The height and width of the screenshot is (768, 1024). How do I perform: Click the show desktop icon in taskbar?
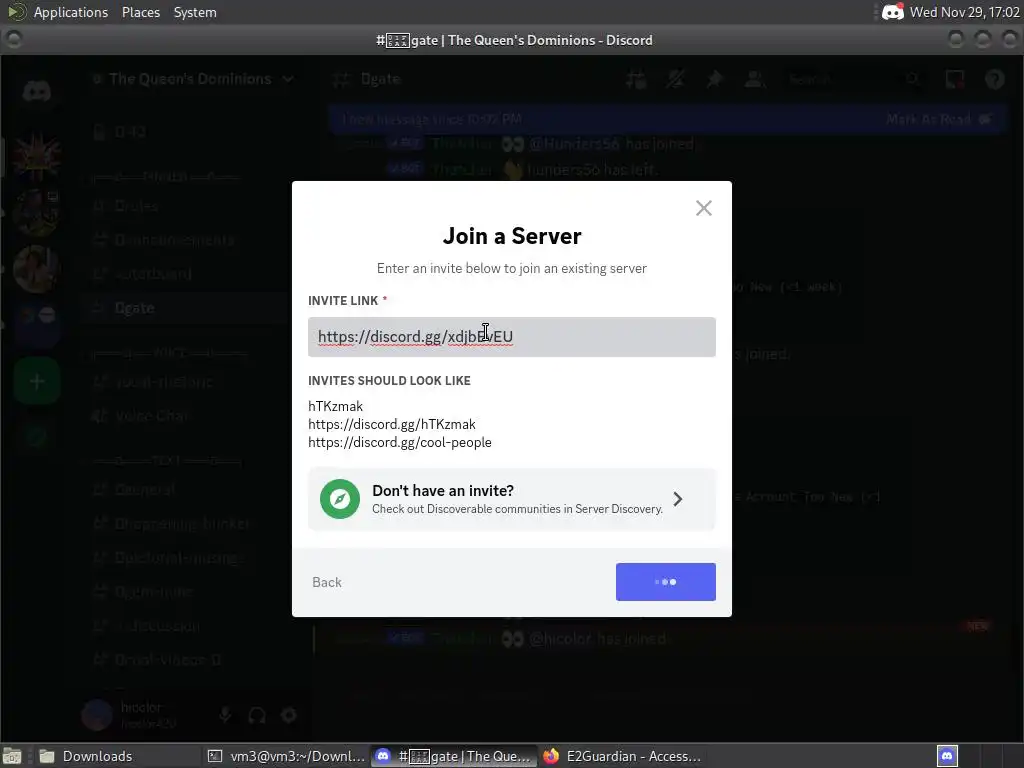(12, 756)
